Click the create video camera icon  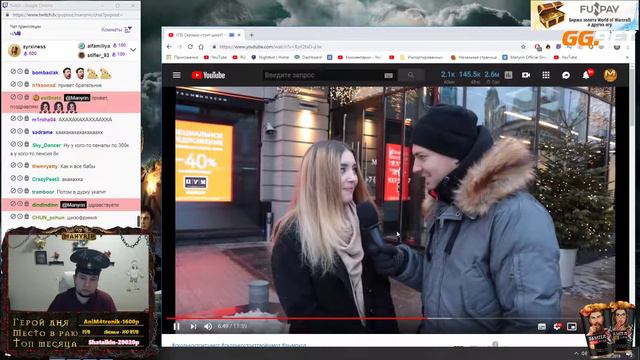coord(526,75)
